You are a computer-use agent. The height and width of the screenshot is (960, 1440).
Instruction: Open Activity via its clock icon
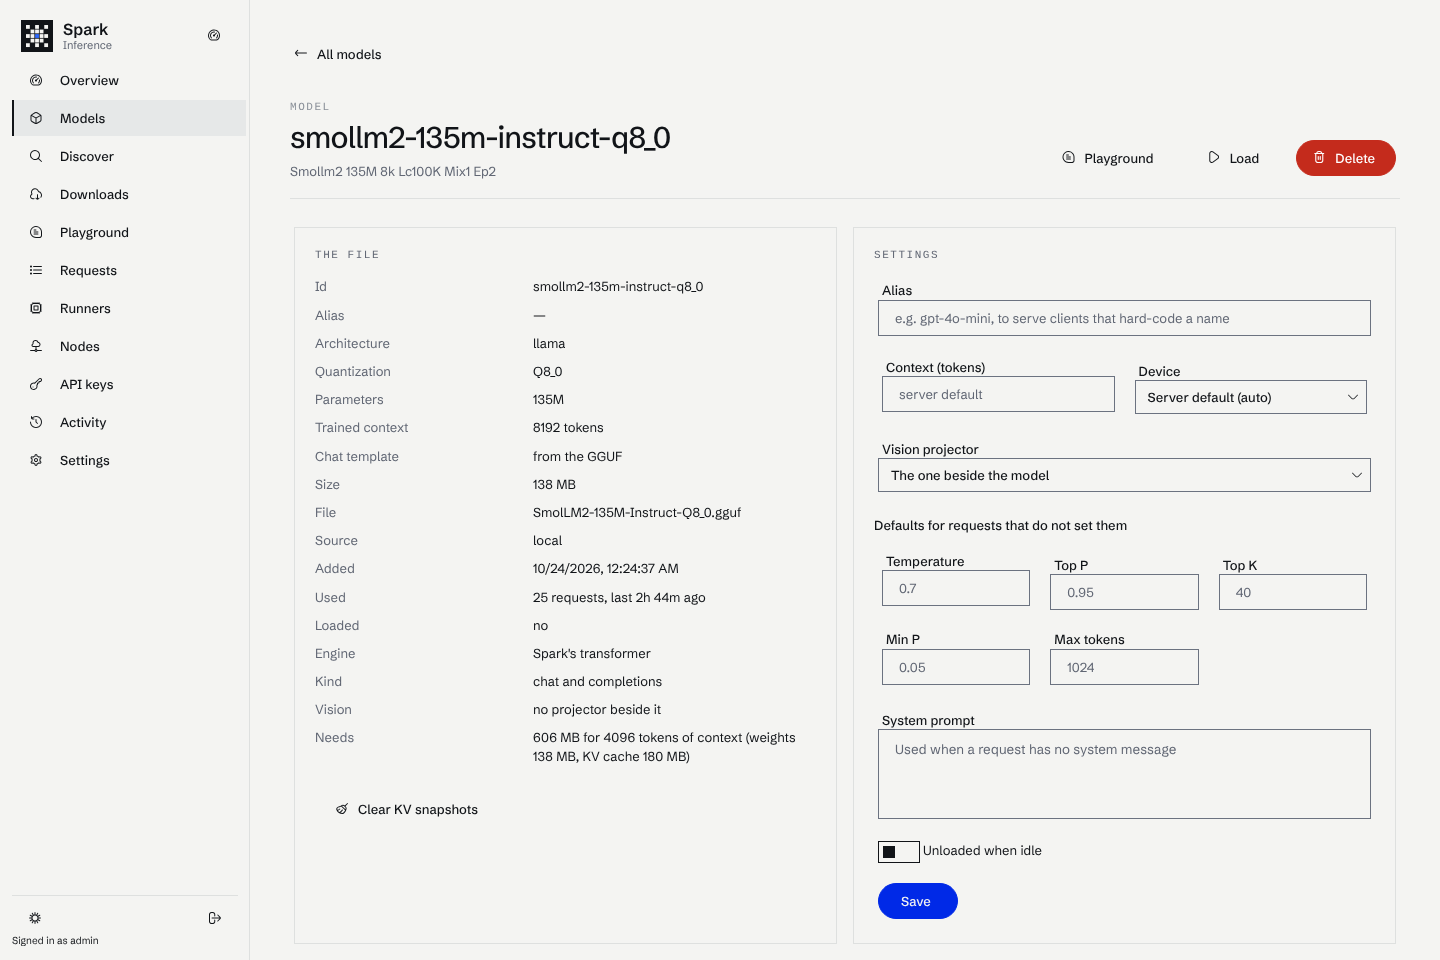click(36, 422)
